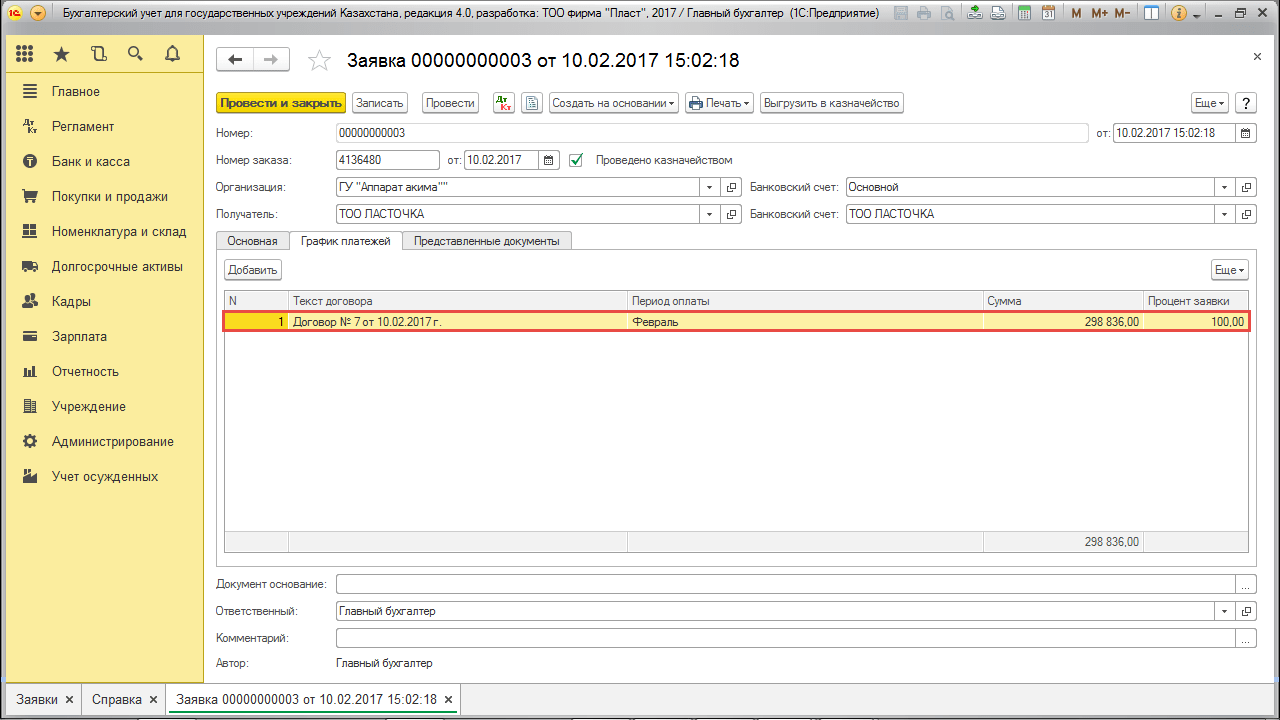Add document to favorites with the star outline
The image size is (1280, 720).
point(319,61)
